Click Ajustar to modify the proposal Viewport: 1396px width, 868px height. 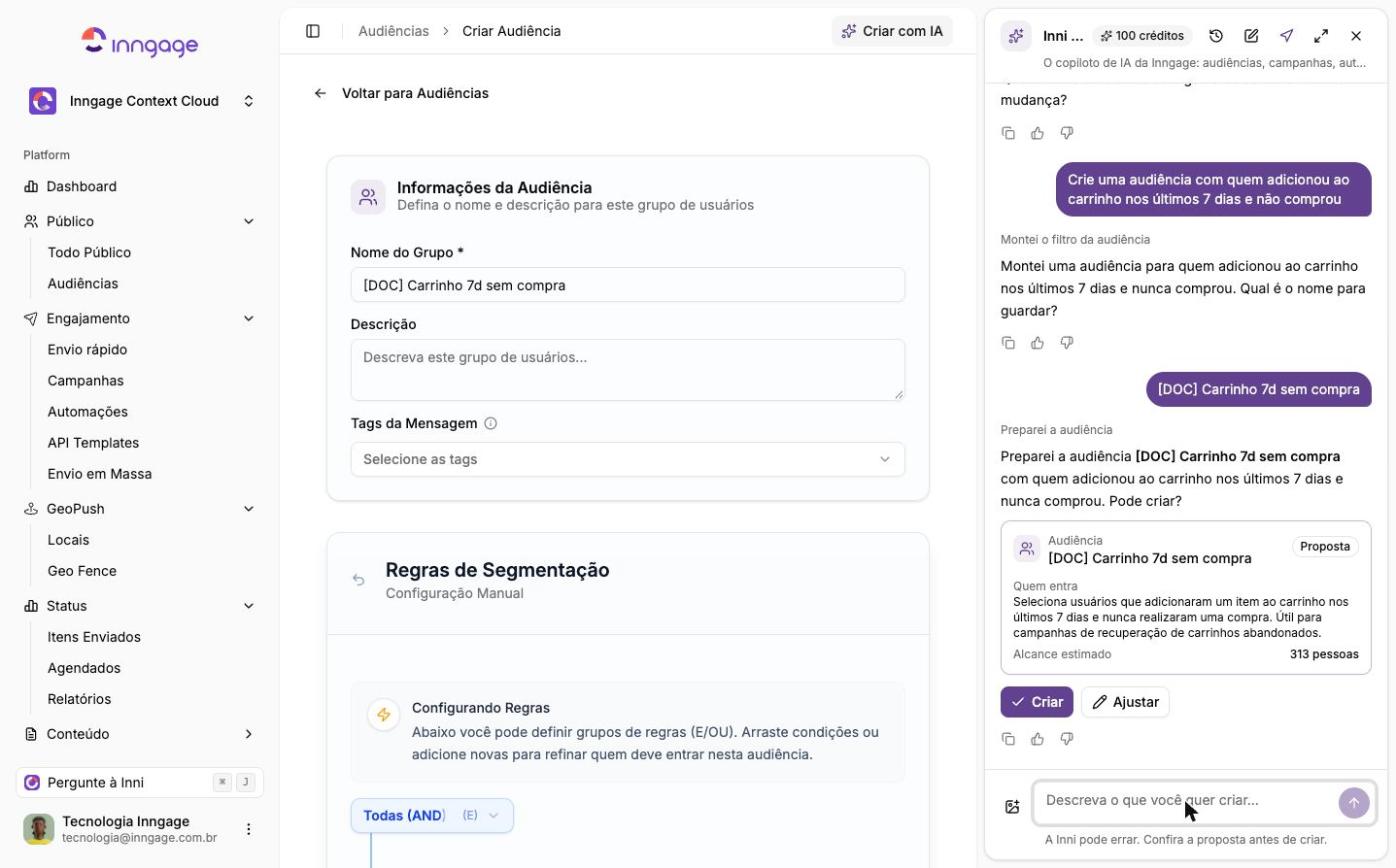click(x=1125, y=702)
